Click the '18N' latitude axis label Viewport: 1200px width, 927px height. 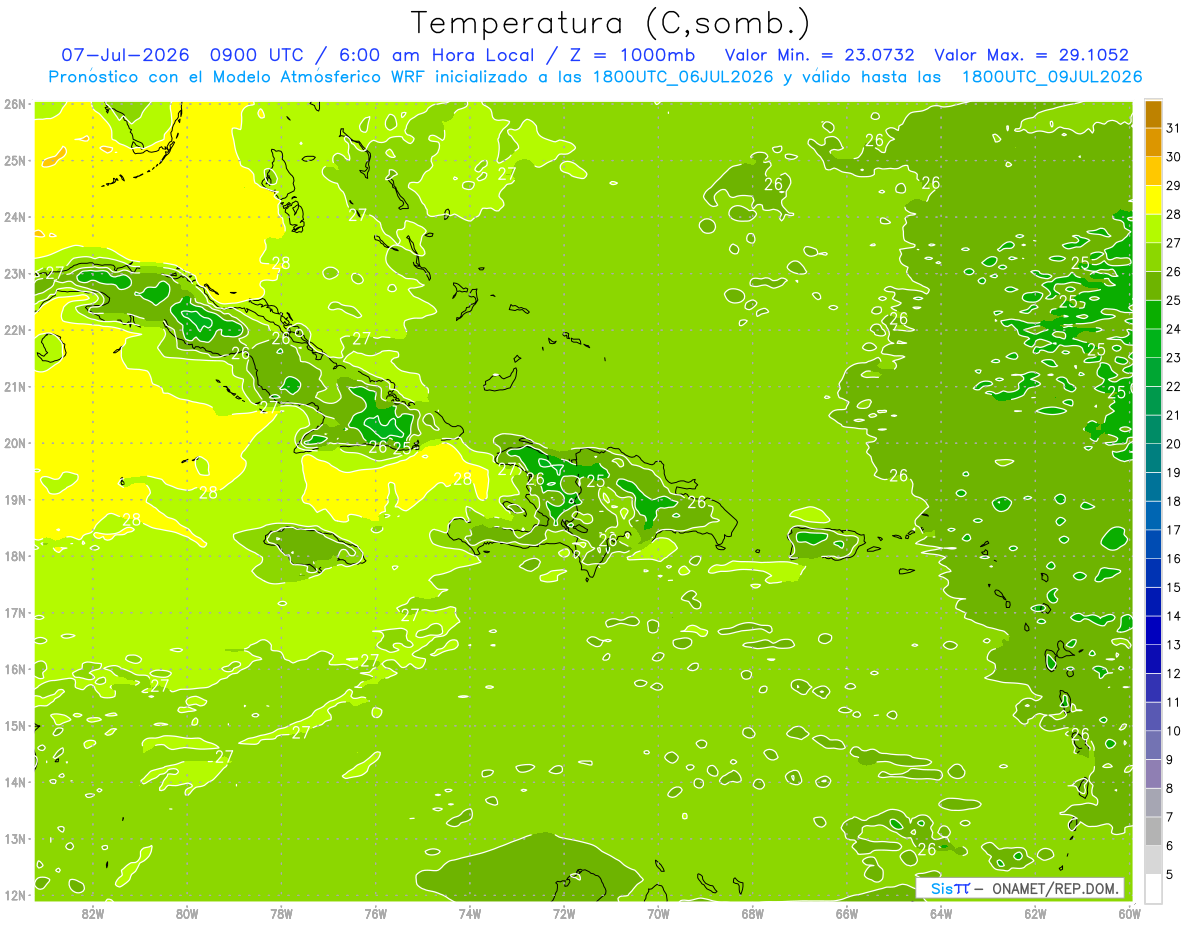tap(14, 556)
